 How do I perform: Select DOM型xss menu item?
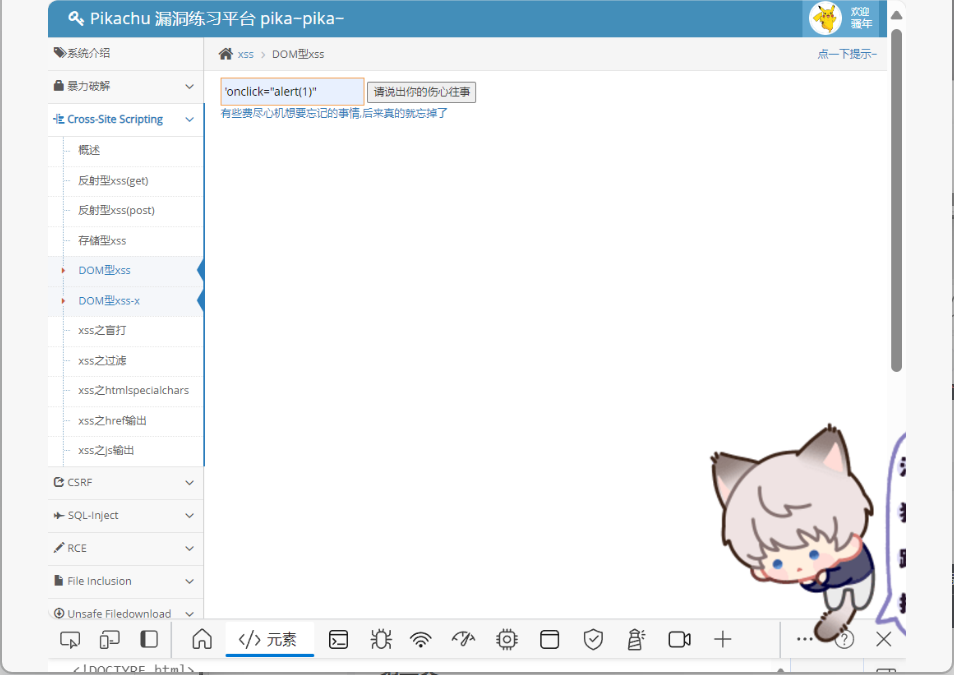click(104, 271)
